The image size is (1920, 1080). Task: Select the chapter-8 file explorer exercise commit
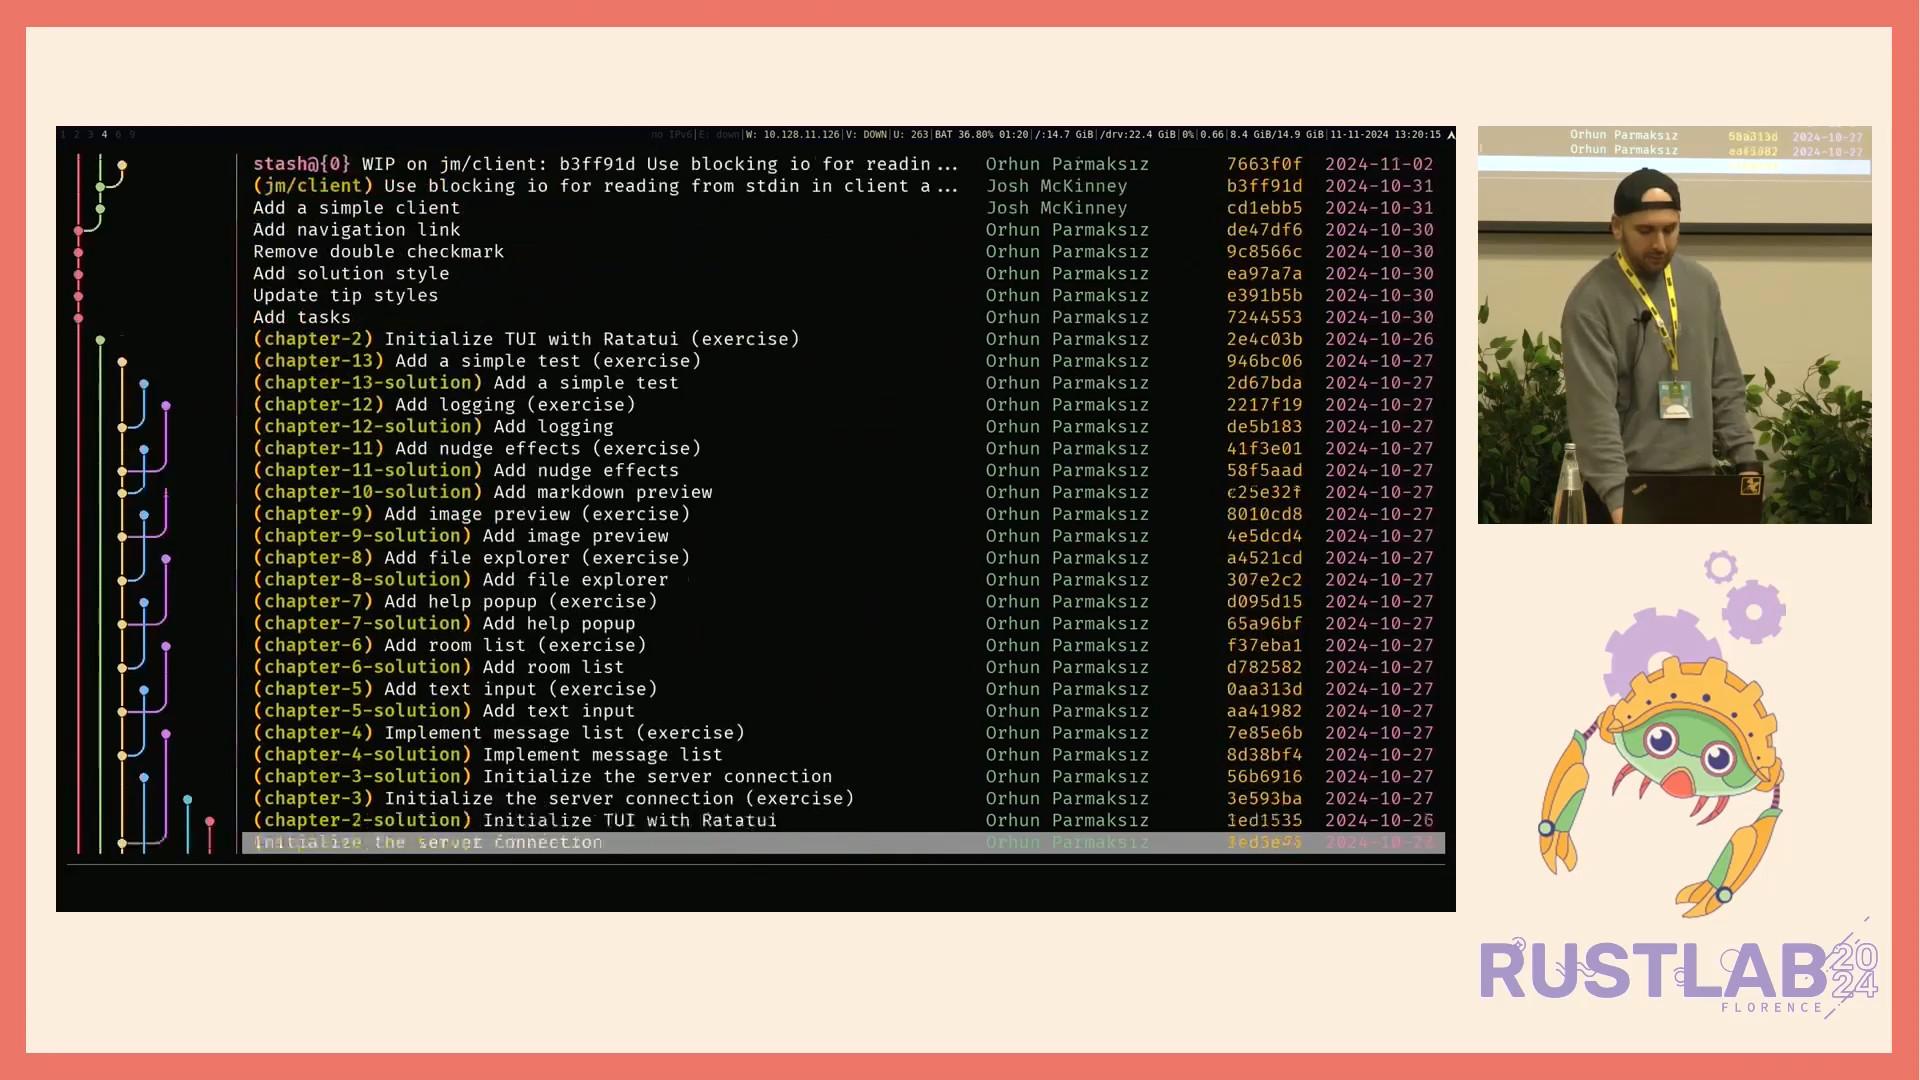click(843, 558)
